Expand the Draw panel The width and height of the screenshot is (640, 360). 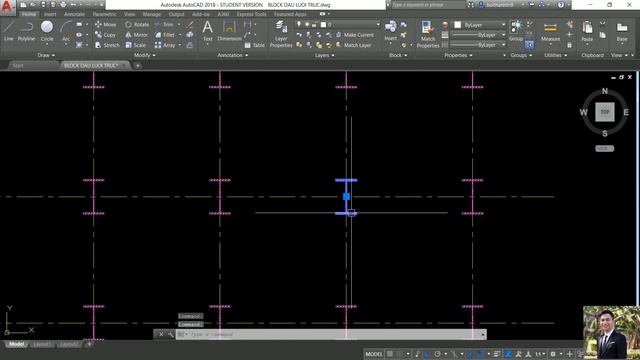(x=46, y=55)
